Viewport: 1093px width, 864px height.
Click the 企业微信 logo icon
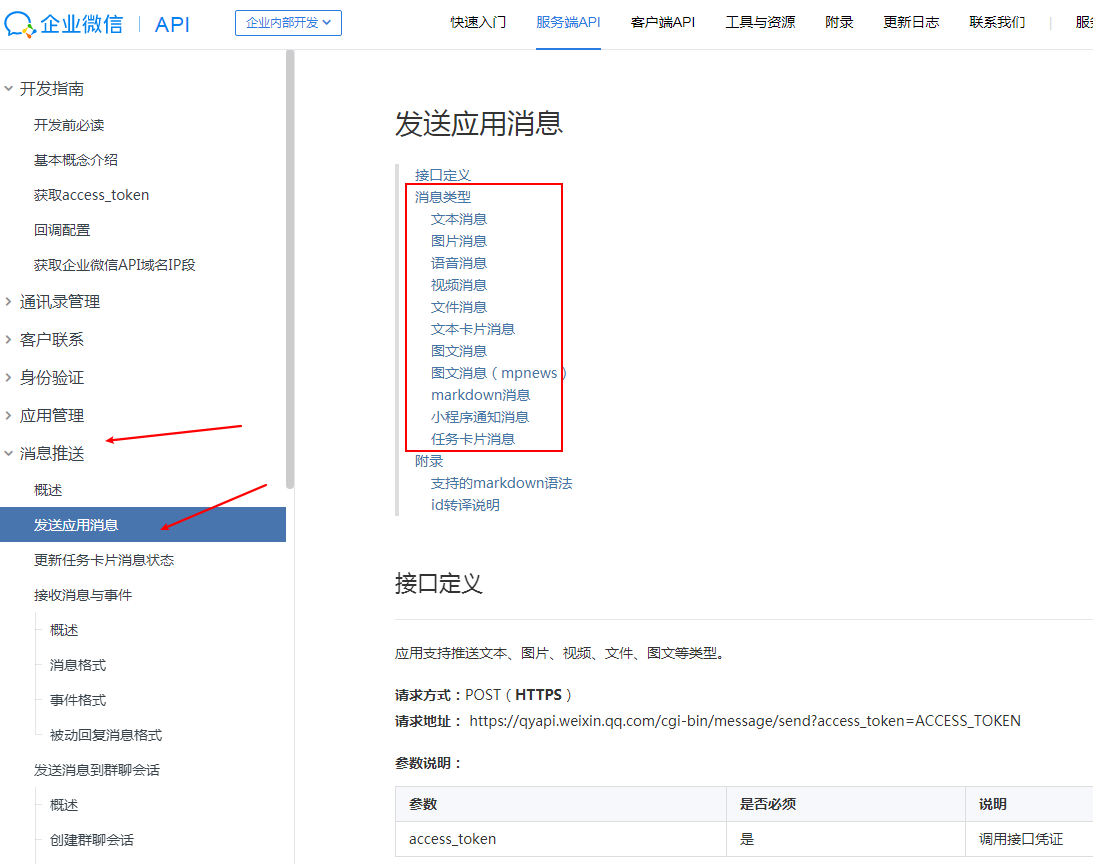[x=20, y=23]
